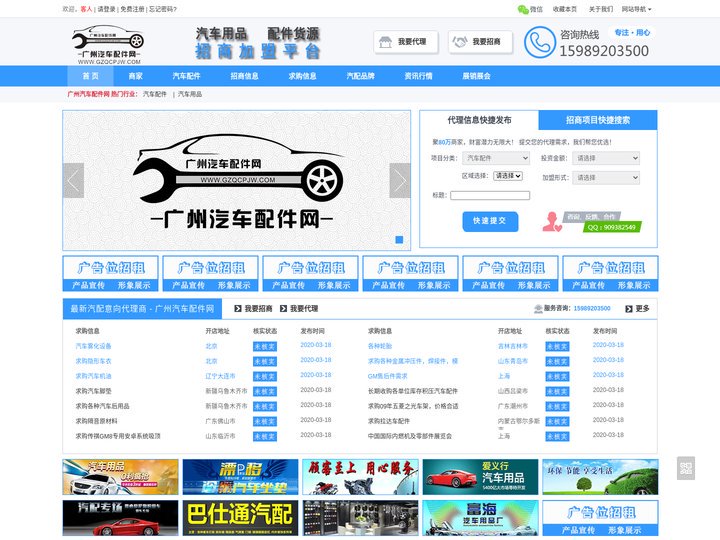Open the 潇程汽车坐垫 banner ad
Viewport: 720px width, 540px height.
240,477
